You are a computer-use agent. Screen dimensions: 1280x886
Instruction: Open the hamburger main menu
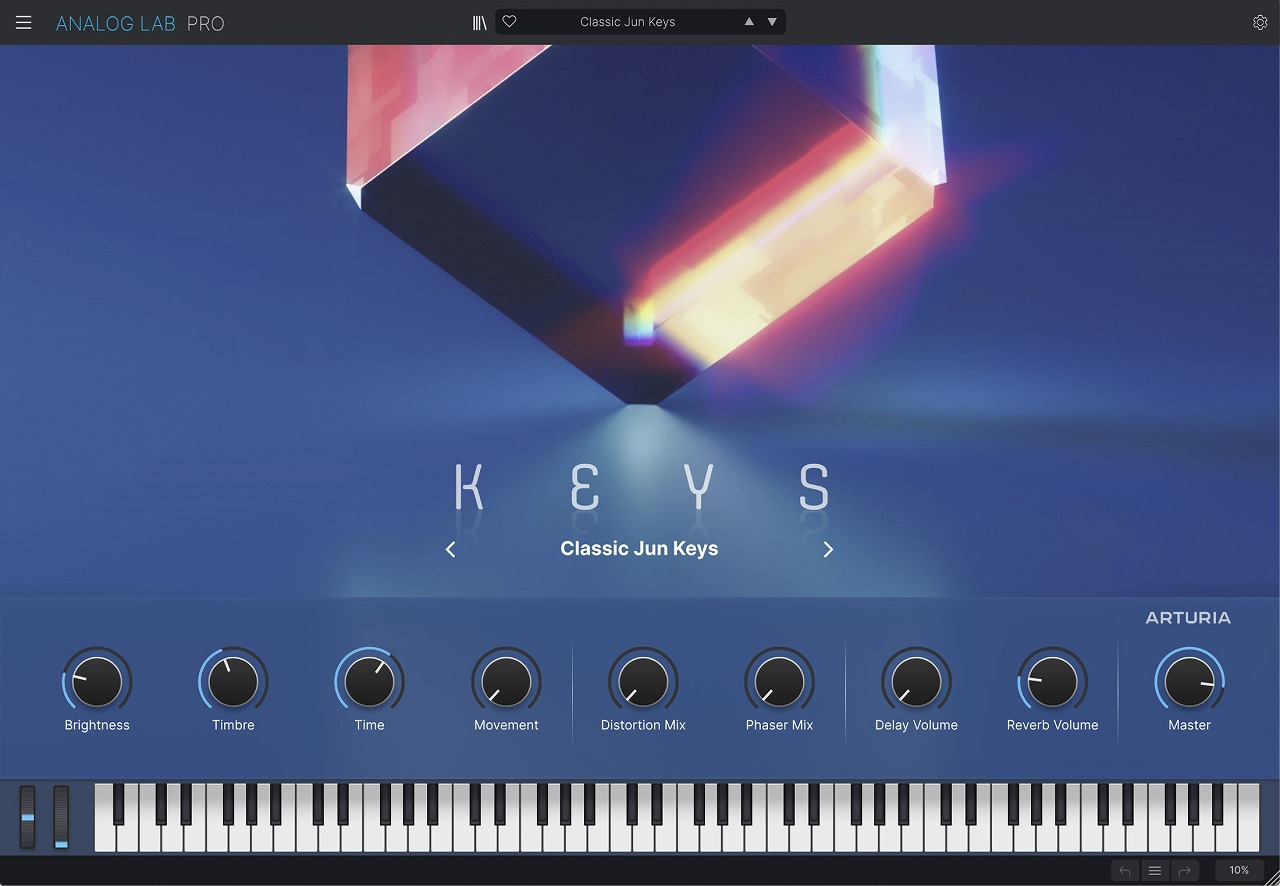point(23,22)
